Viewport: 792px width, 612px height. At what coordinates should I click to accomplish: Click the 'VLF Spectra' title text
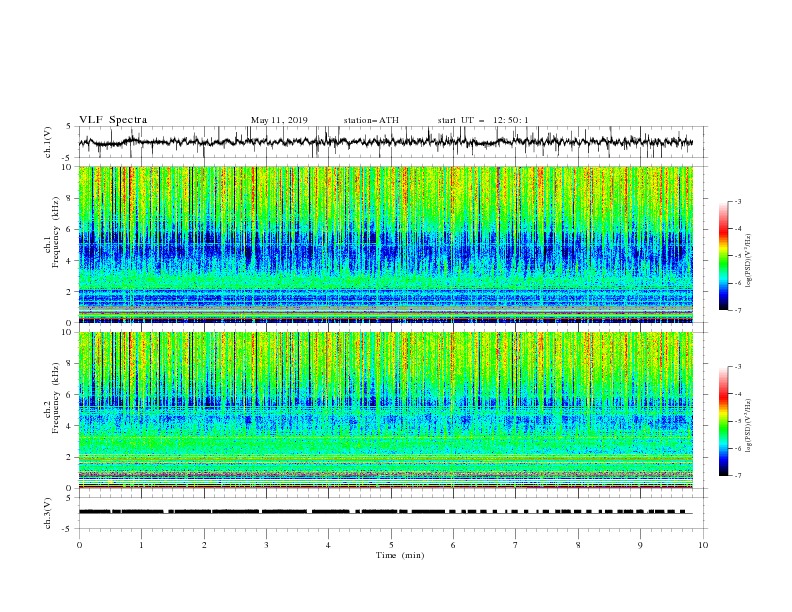113,120
